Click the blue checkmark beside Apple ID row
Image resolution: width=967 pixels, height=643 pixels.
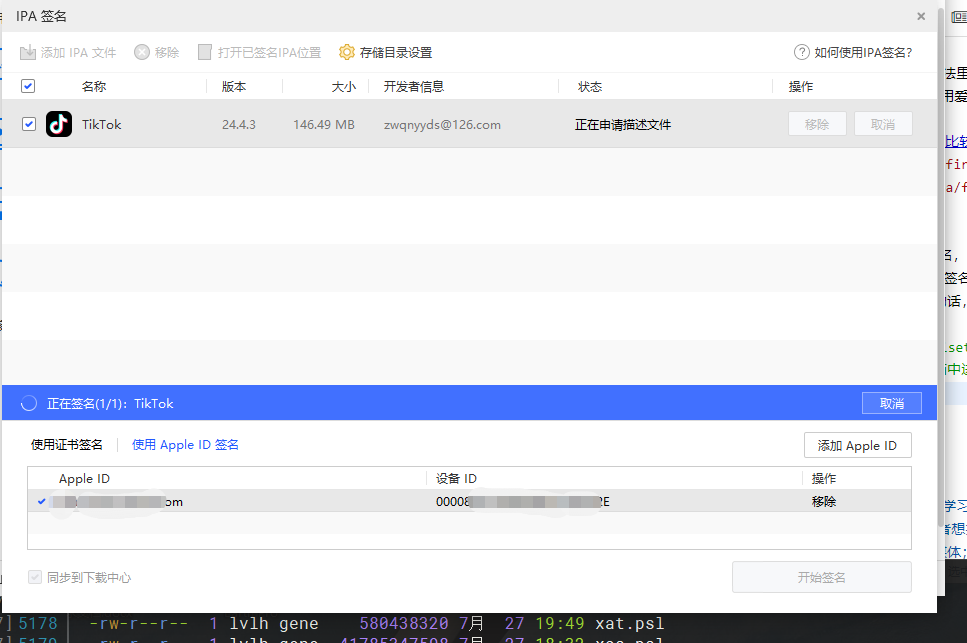(x=41, y=501)
